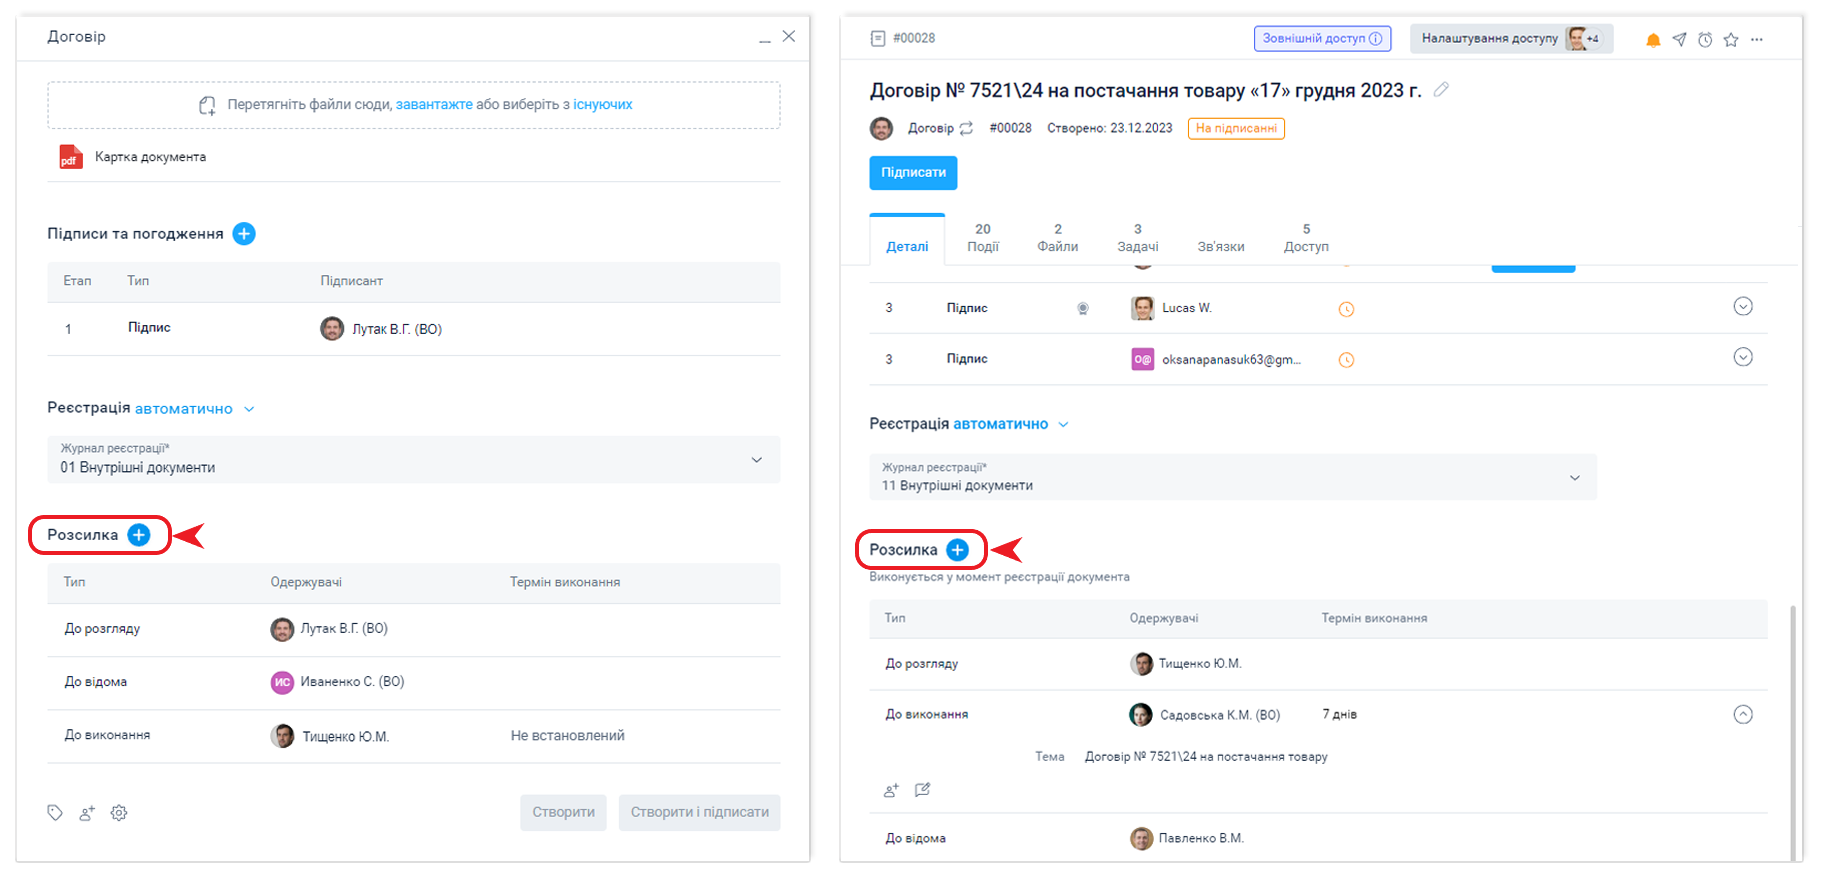Click the Створити і підписати button
1825x882 pixels.
coord(699,812)
